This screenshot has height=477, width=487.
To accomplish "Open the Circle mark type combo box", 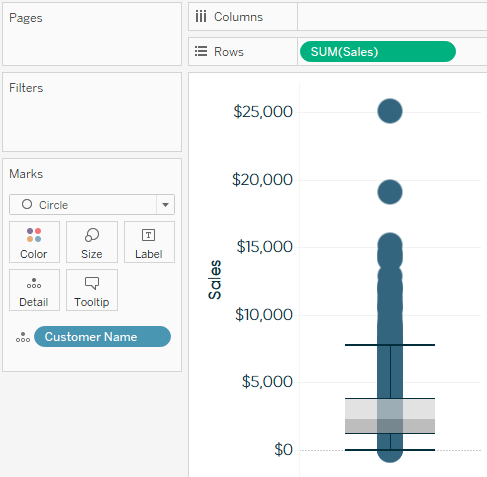I will tap(92, 205).
